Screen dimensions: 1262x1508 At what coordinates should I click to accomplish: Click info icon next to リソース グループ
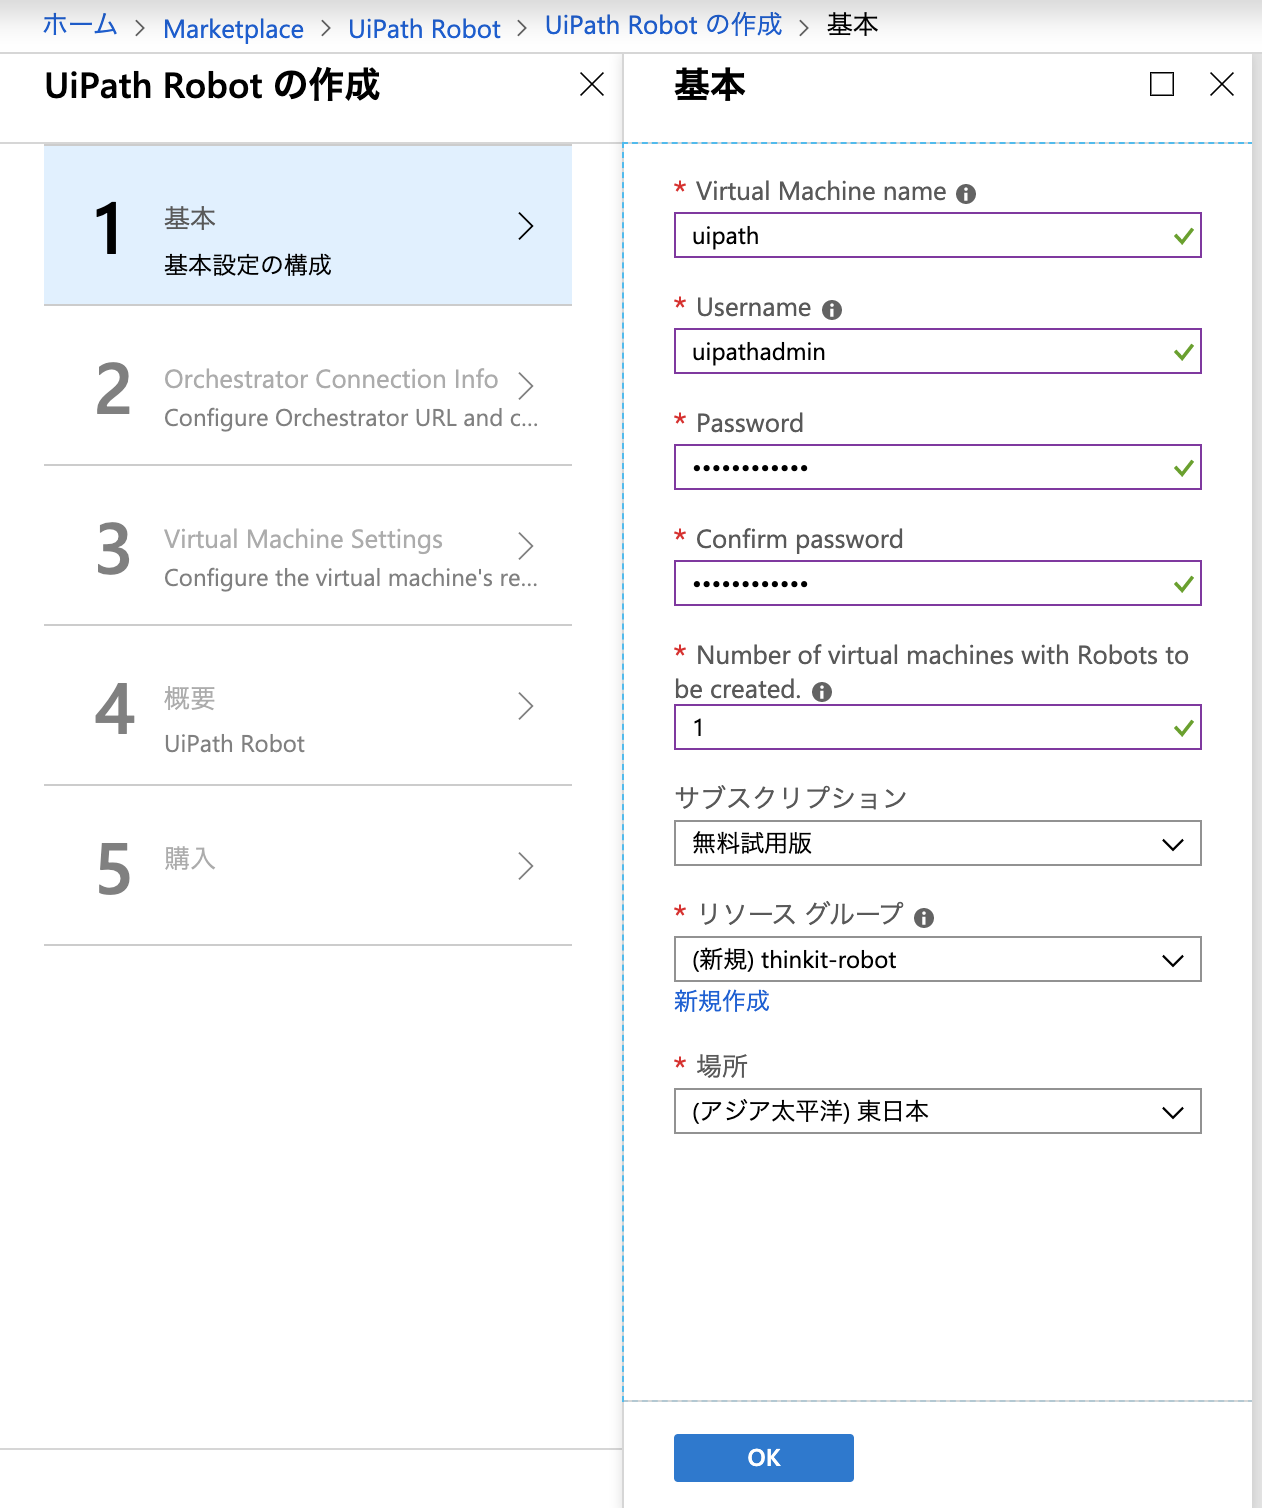pos(924,918)
